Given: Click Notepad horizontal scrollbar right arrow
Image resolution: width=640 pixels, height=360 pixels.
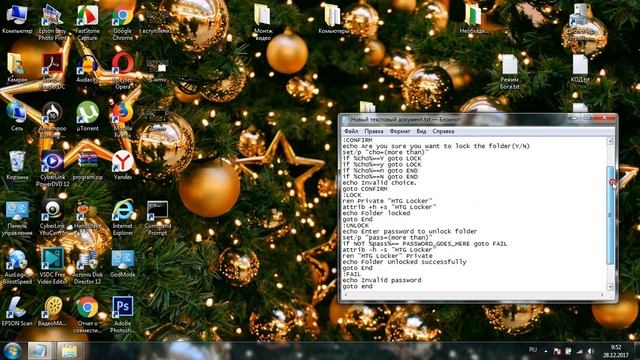Looking at the screenshot, I should (x=602, y=294).
